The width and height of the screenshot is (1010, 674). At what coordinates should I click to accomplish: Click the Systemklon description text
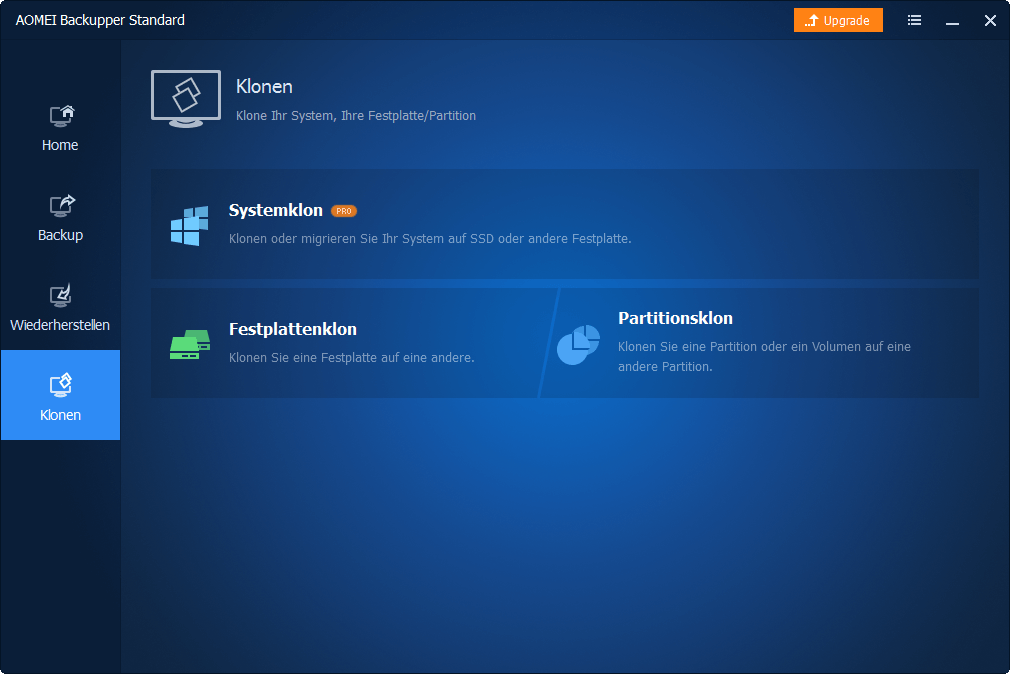point(430,238)
